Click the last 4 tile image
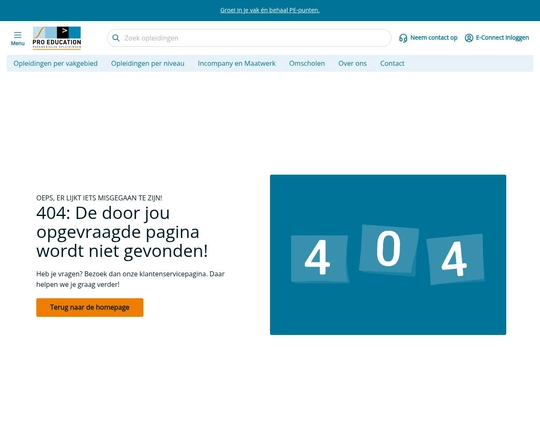 point(455,259)
